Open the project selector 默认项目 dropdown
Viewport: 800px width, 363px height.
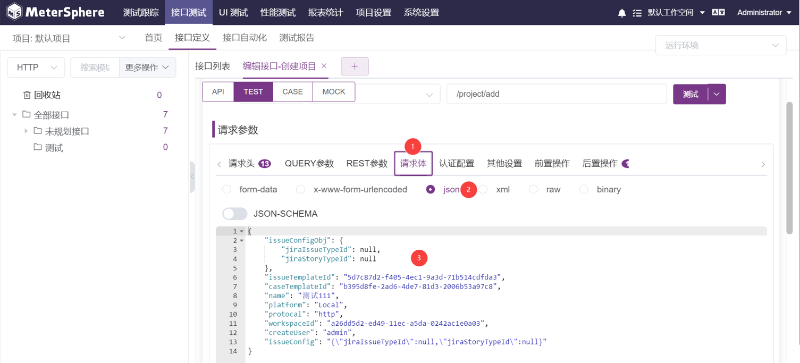pyautogui.click(x=69, y=38)
